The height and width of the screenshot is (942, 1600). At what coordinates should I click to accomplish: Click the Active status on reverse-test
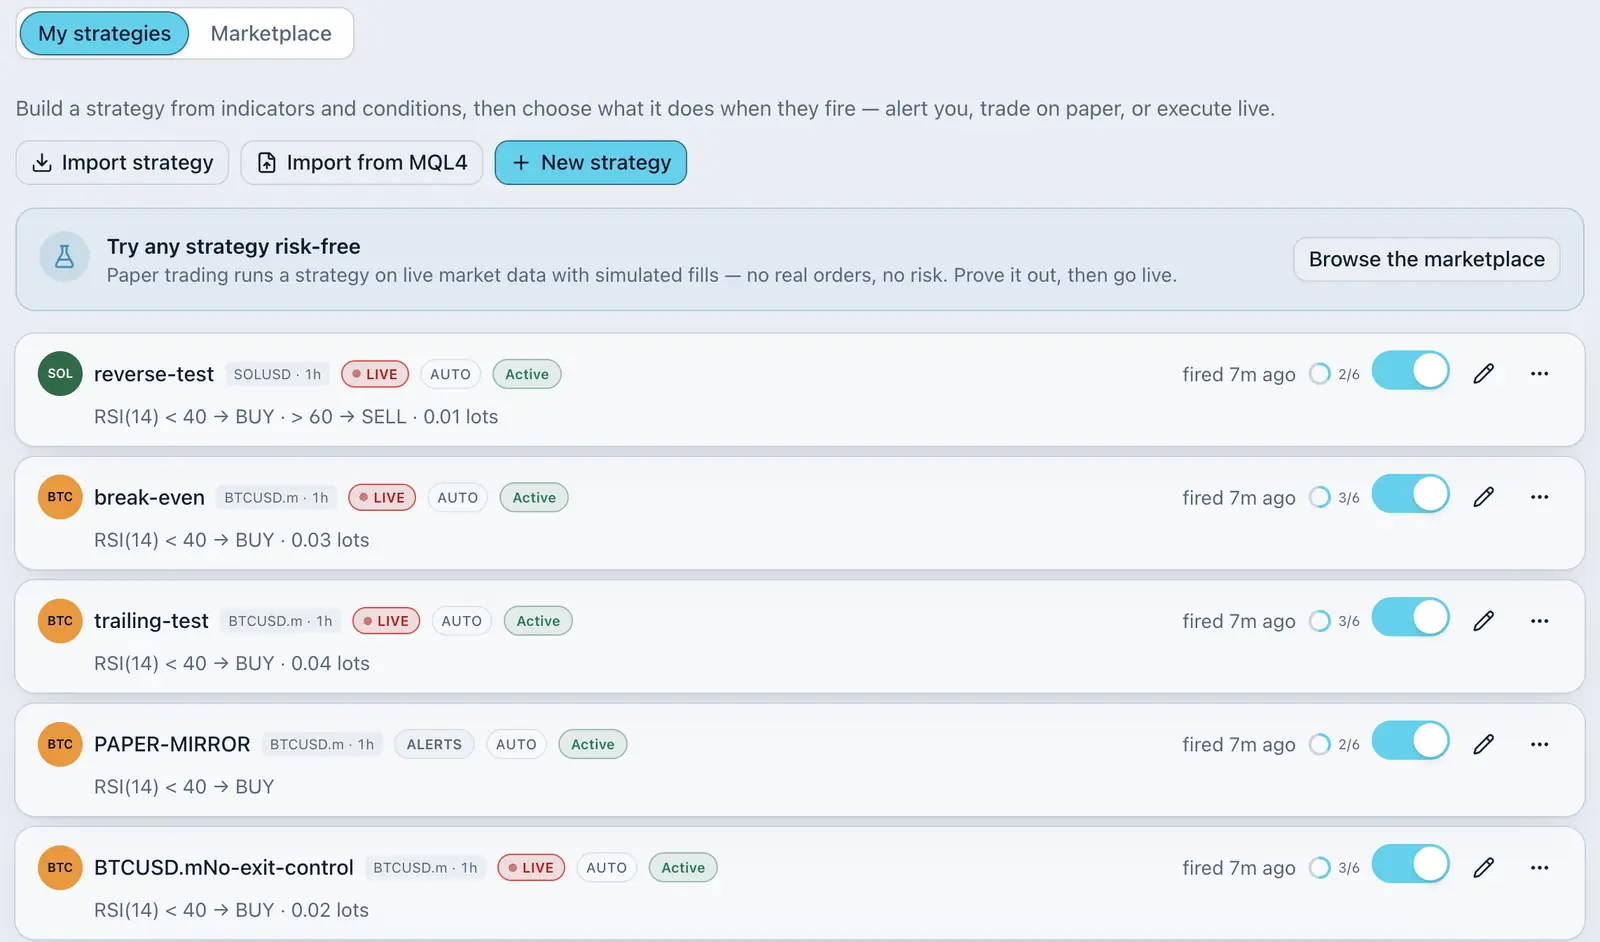click(x=527, y=374)
